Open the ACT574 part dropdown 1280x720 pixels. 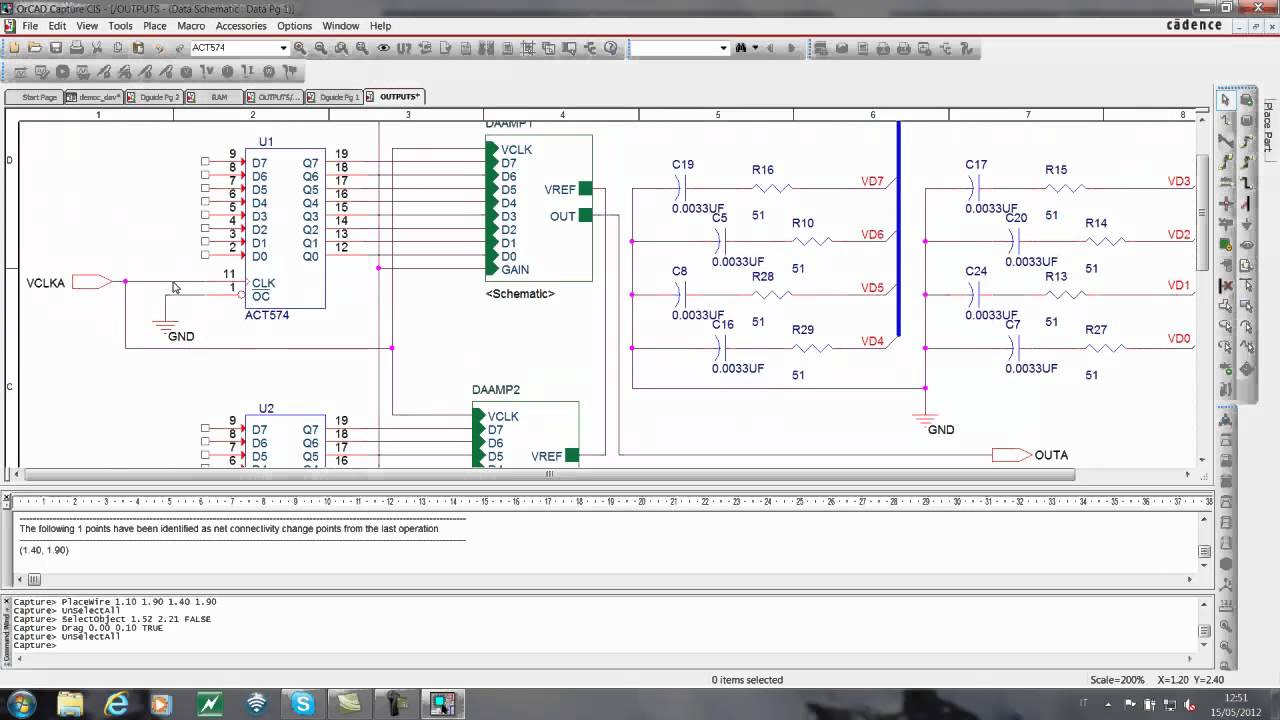coord(283,47)
